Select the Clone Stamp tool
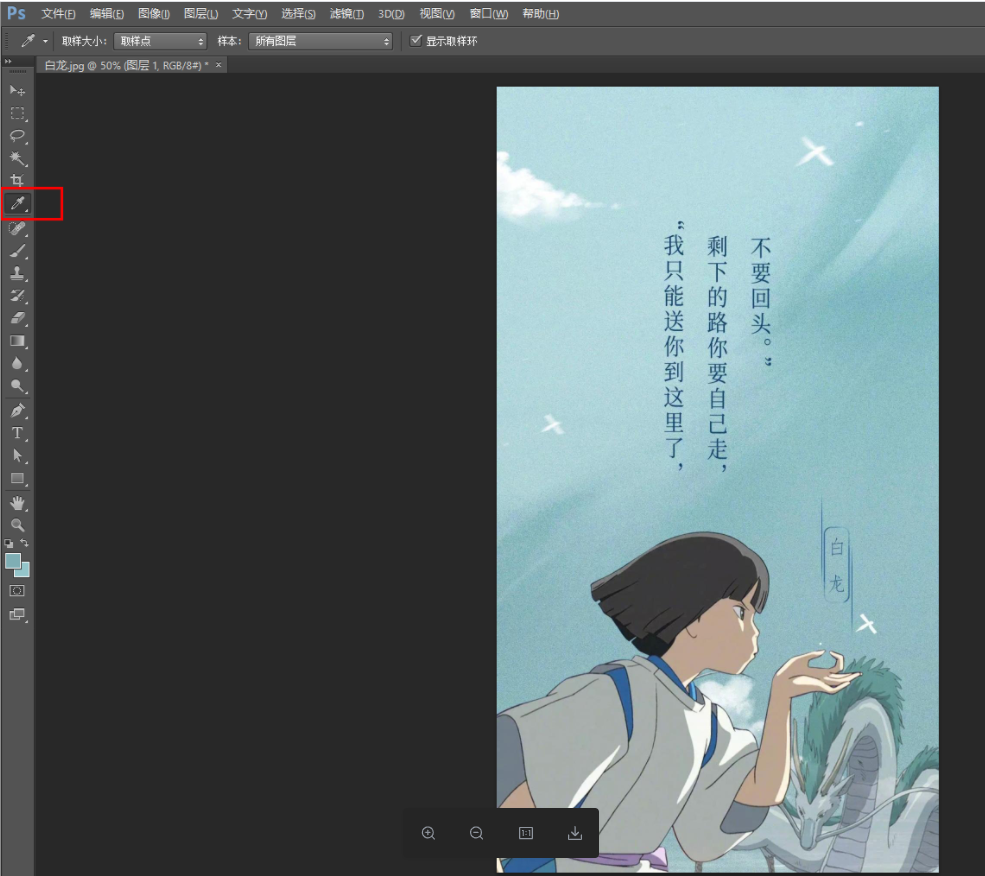This screenshot has height=876, width=985. click(15, 273)
